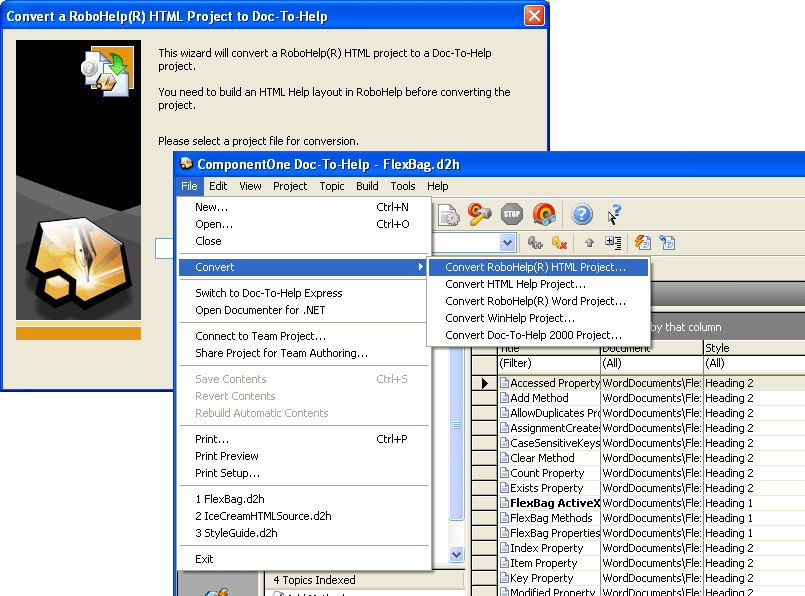805x596 pixels.
Task: Open the View menu
Action: coord(250,186)
